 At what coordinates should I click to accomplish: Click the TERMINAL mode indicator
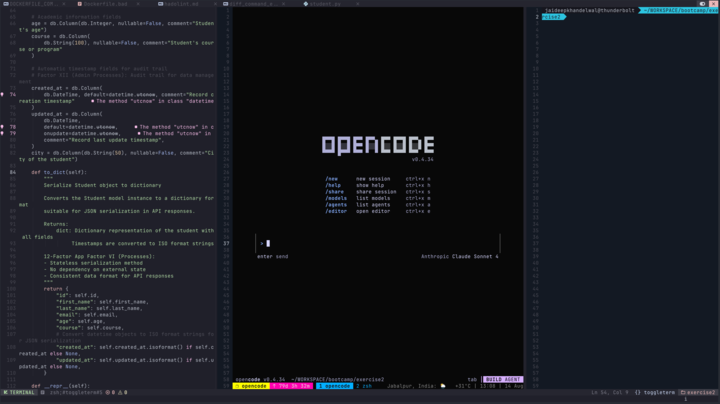19,393
